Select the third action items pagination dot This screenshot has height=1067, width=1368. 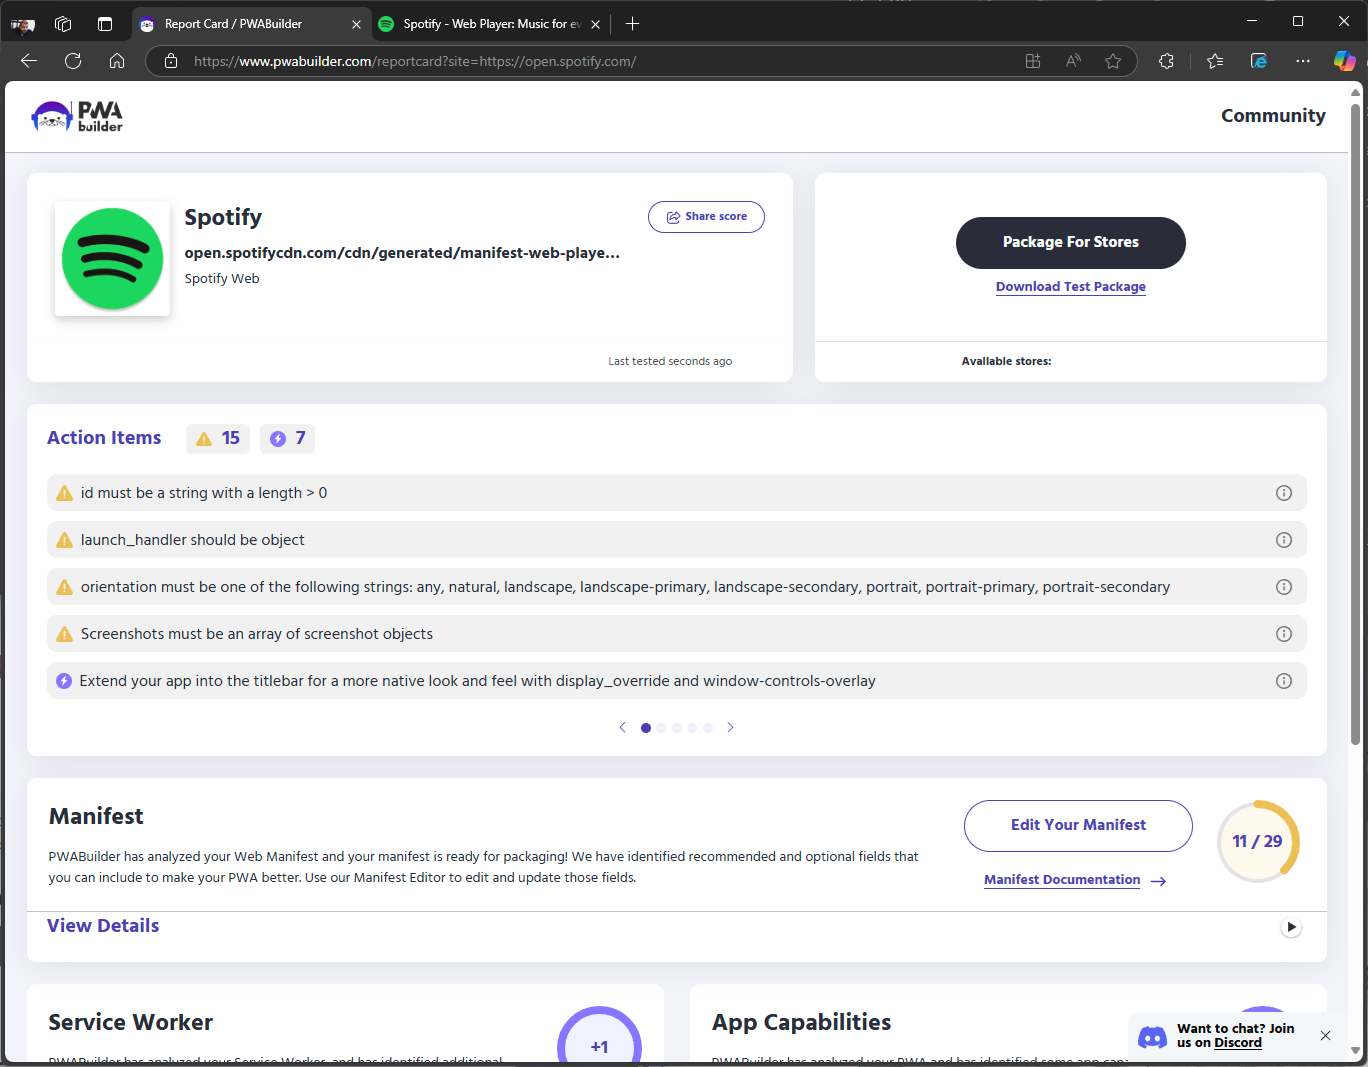(677, 728)
